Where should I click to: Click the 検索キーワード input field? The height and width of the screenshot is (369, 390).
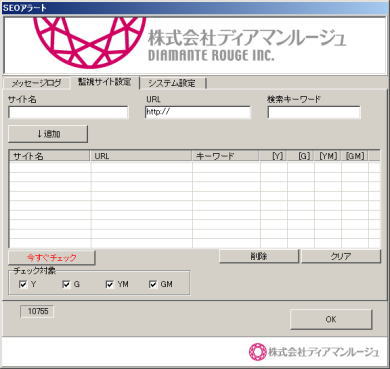[x=314, y=112]
